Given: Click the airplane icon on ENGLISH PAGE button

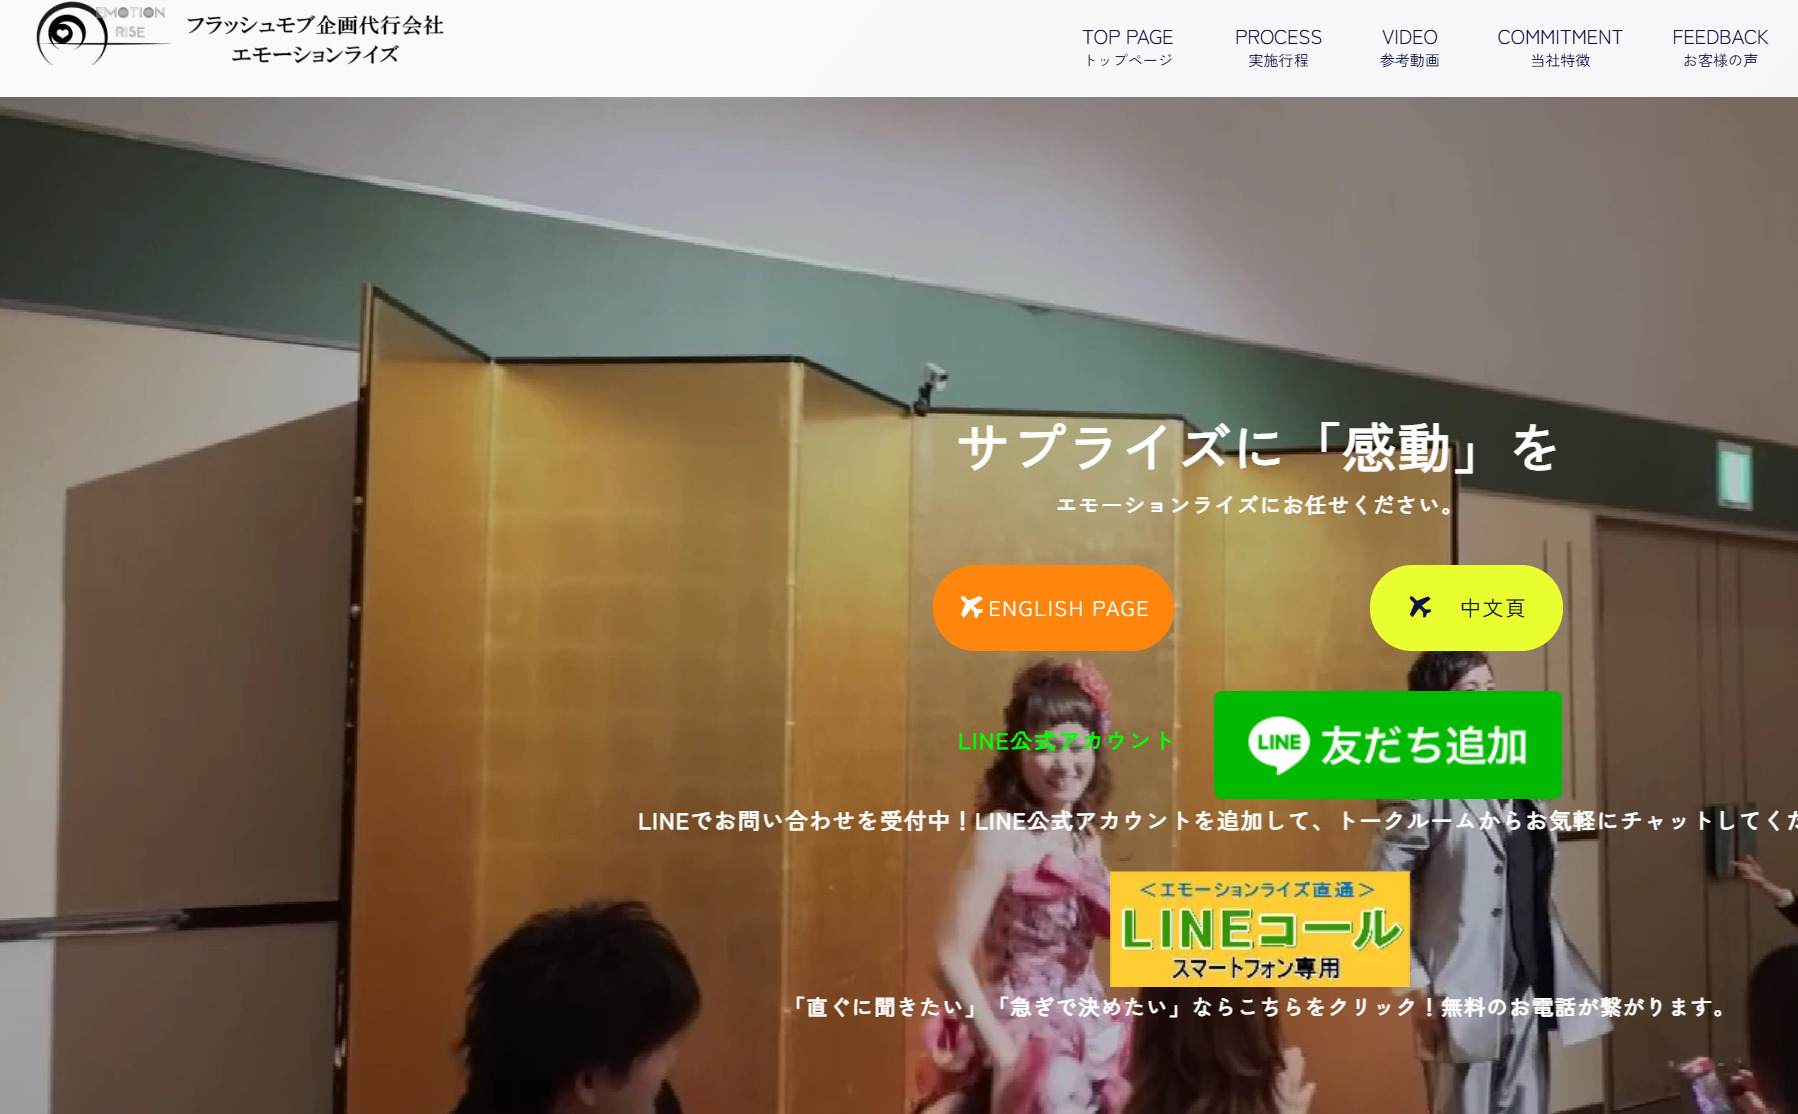Looking at the screenshot, I should 971,607.
